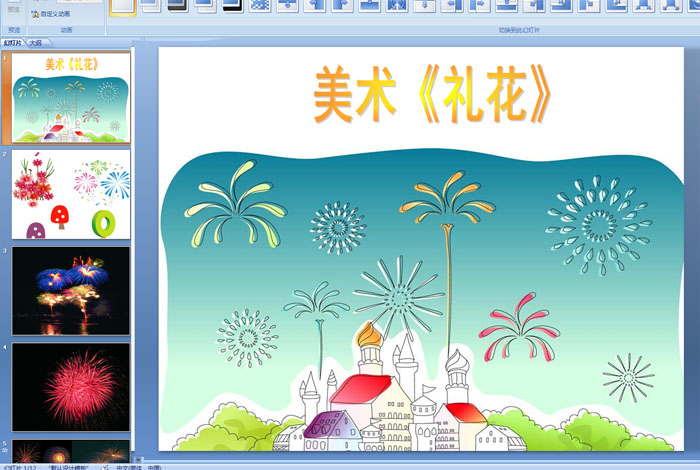Click the thumbnail pane scroll-down arrow
Image resolution: width=700 pixels, height=470 pixels.
click(x=138, y=459)
